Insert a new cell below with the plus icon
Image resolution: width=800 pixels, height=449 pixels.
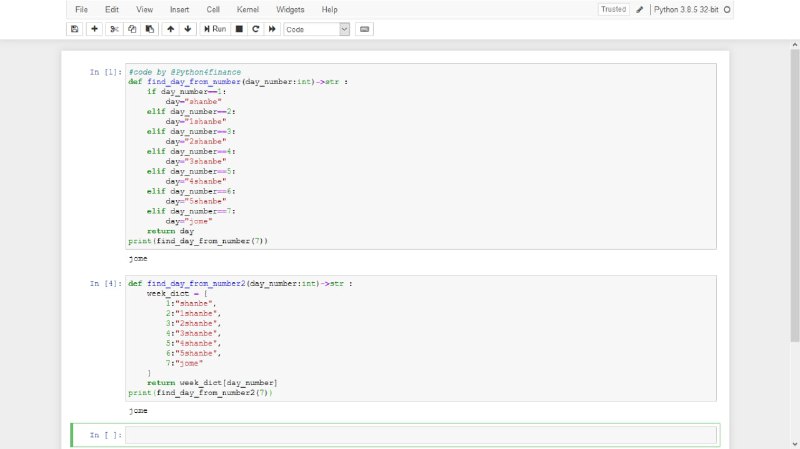[x=94, y=29]
